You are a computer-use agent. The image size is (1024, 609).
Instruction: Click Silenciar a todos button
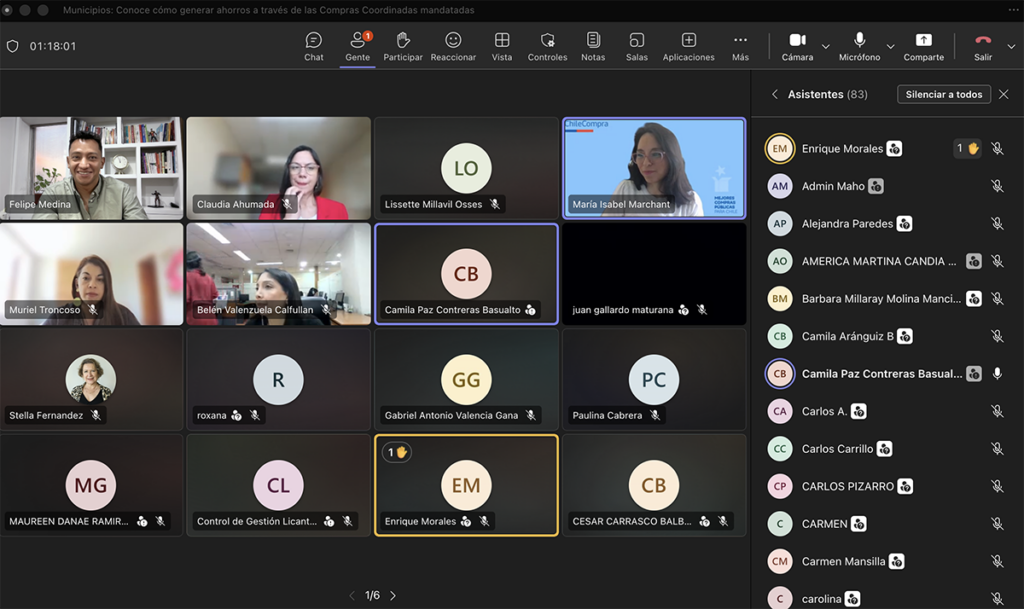943,94
